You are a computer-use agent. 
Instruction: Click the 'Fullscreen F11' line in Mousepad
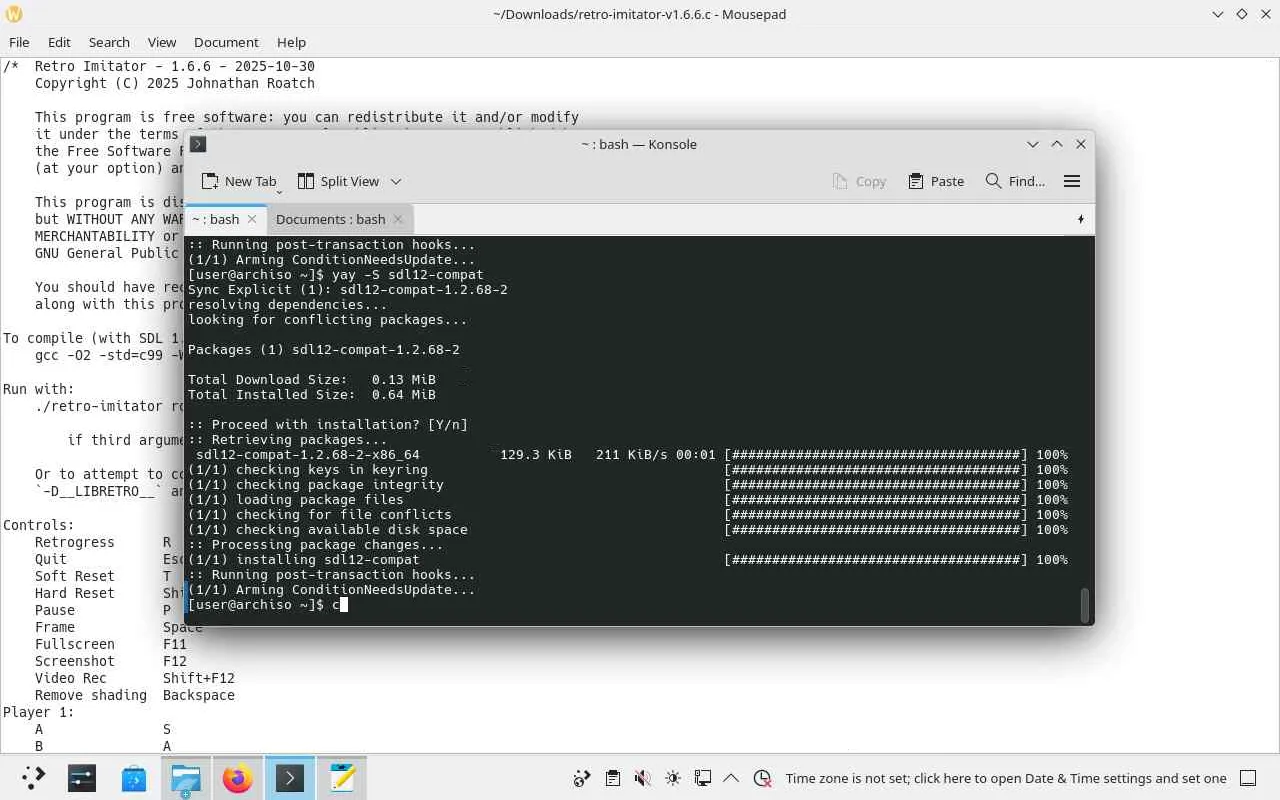[x=111, y=644]
